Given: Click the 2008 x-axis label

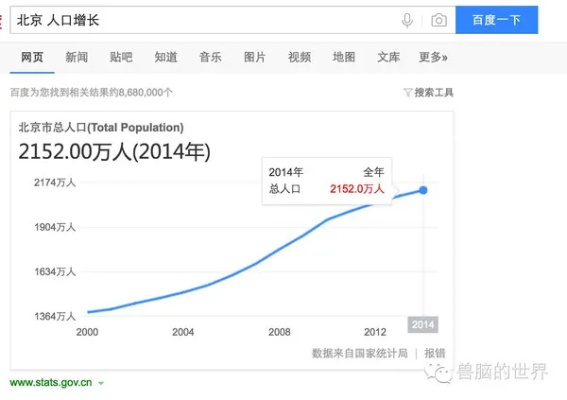Looking at the screenshot, I should [279, 332].
